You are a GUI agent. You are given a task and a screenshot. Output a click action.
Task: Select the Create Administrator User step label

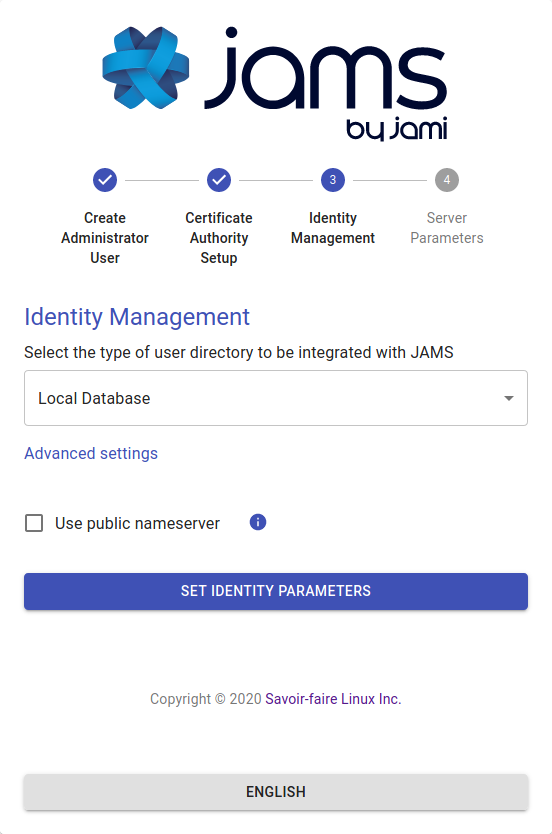[x=105, y=238]
